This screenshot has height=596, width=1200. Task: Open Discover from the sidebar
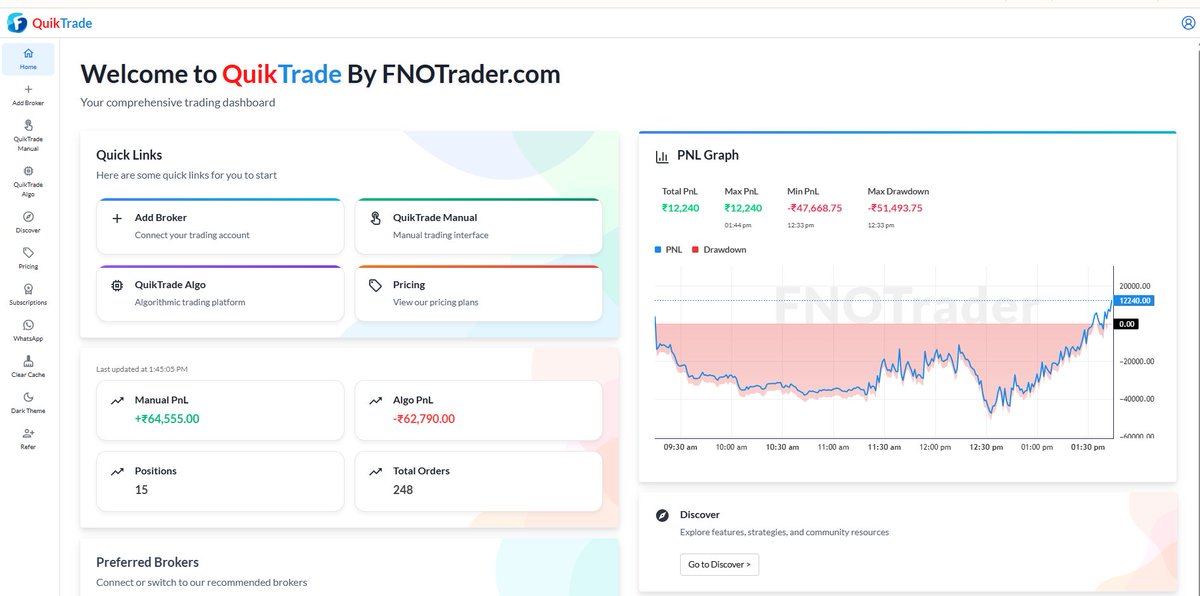pyautogui.click(x=28, y=222)
